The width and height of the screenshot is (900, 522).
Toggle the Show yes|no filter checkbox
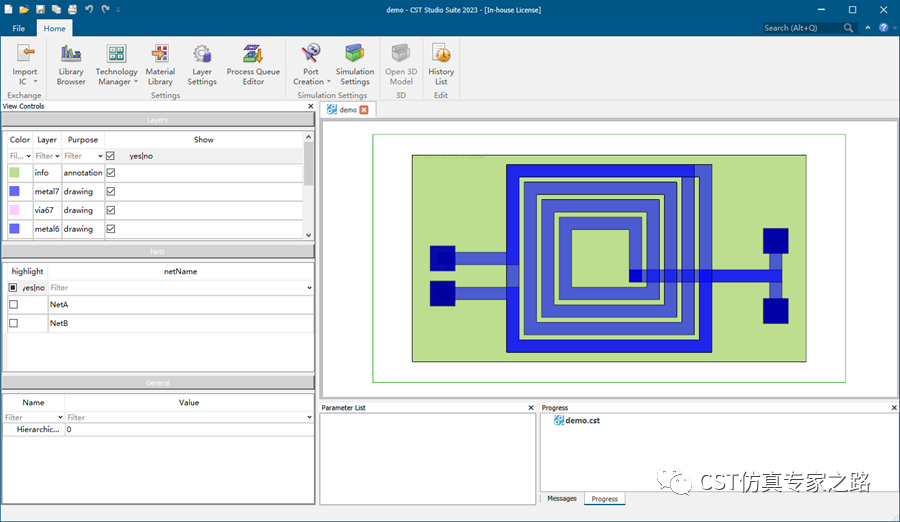[111, 156]
